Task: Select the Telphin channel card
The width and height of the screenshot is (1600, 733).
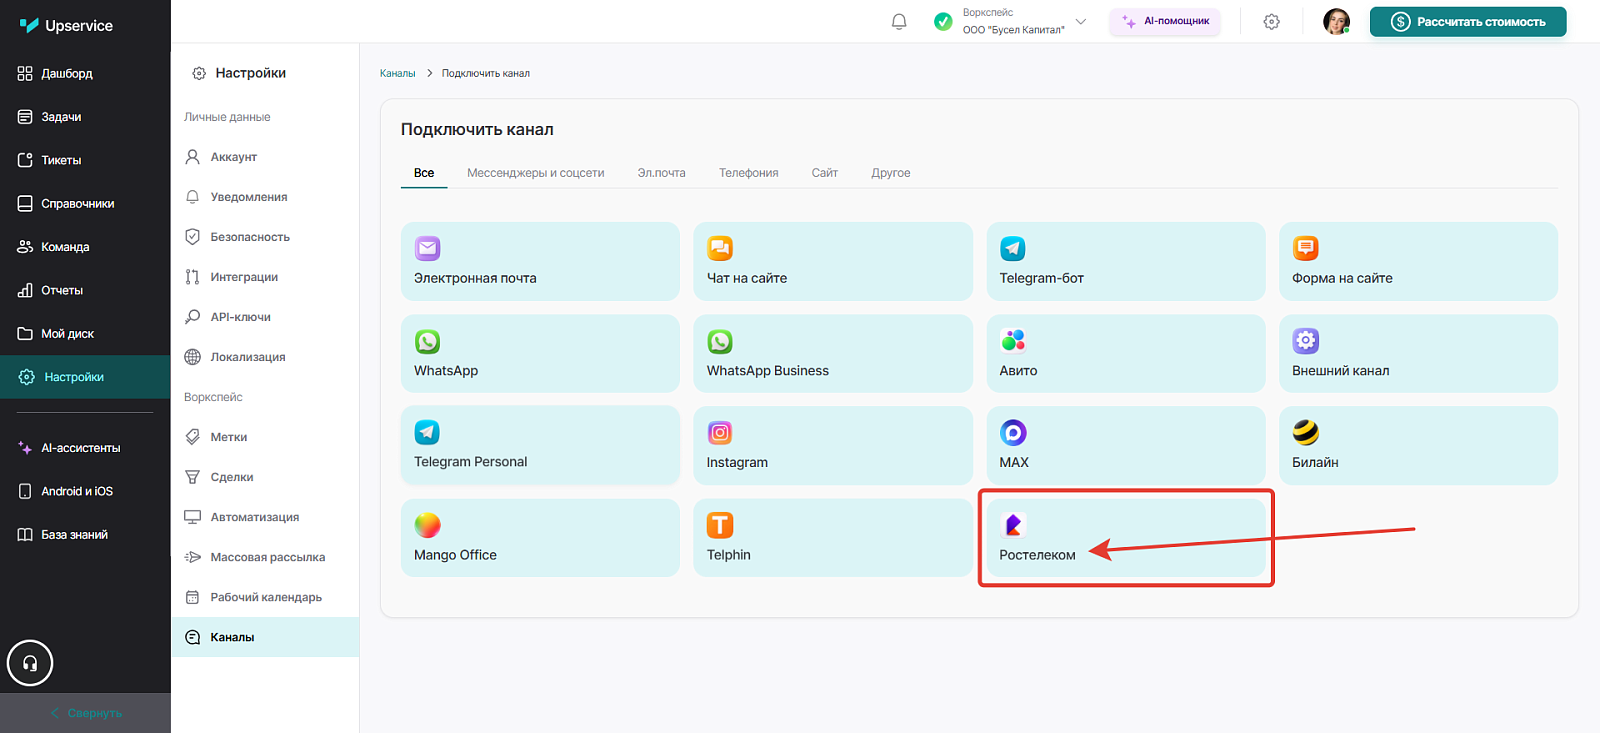Action: point(833,538)
